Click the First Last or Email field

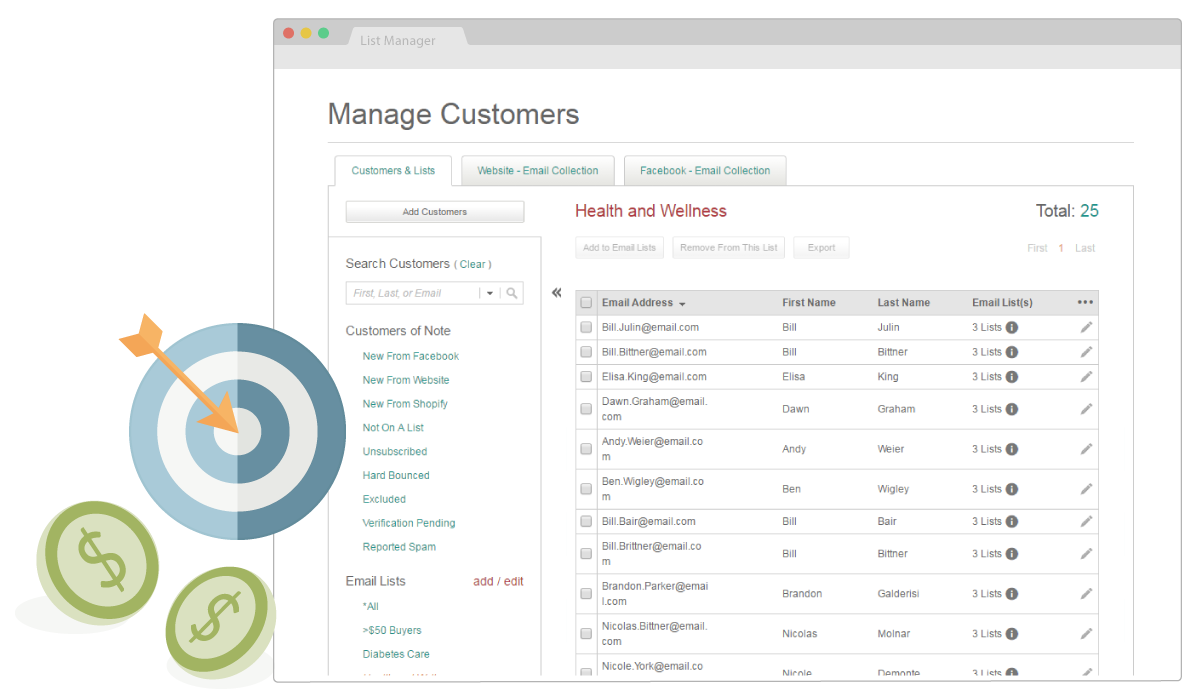coord(412,293)
